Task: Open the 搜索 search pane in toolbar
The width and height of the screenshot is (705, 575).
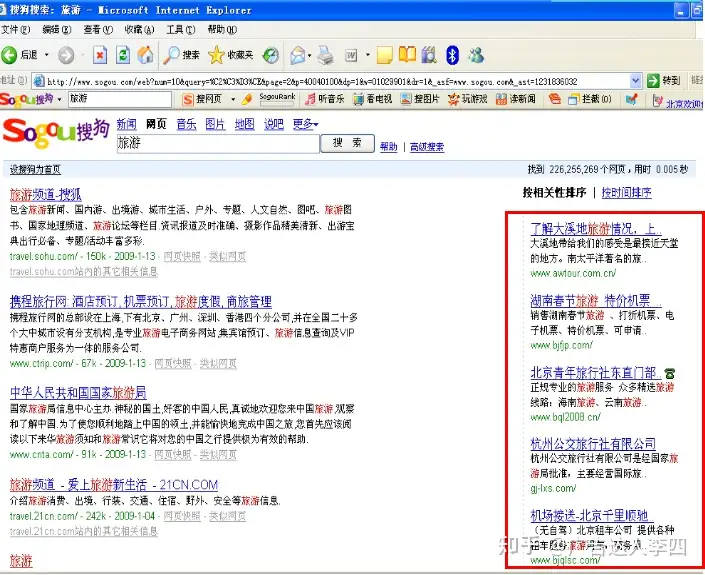Action: [x=181, y=55]
